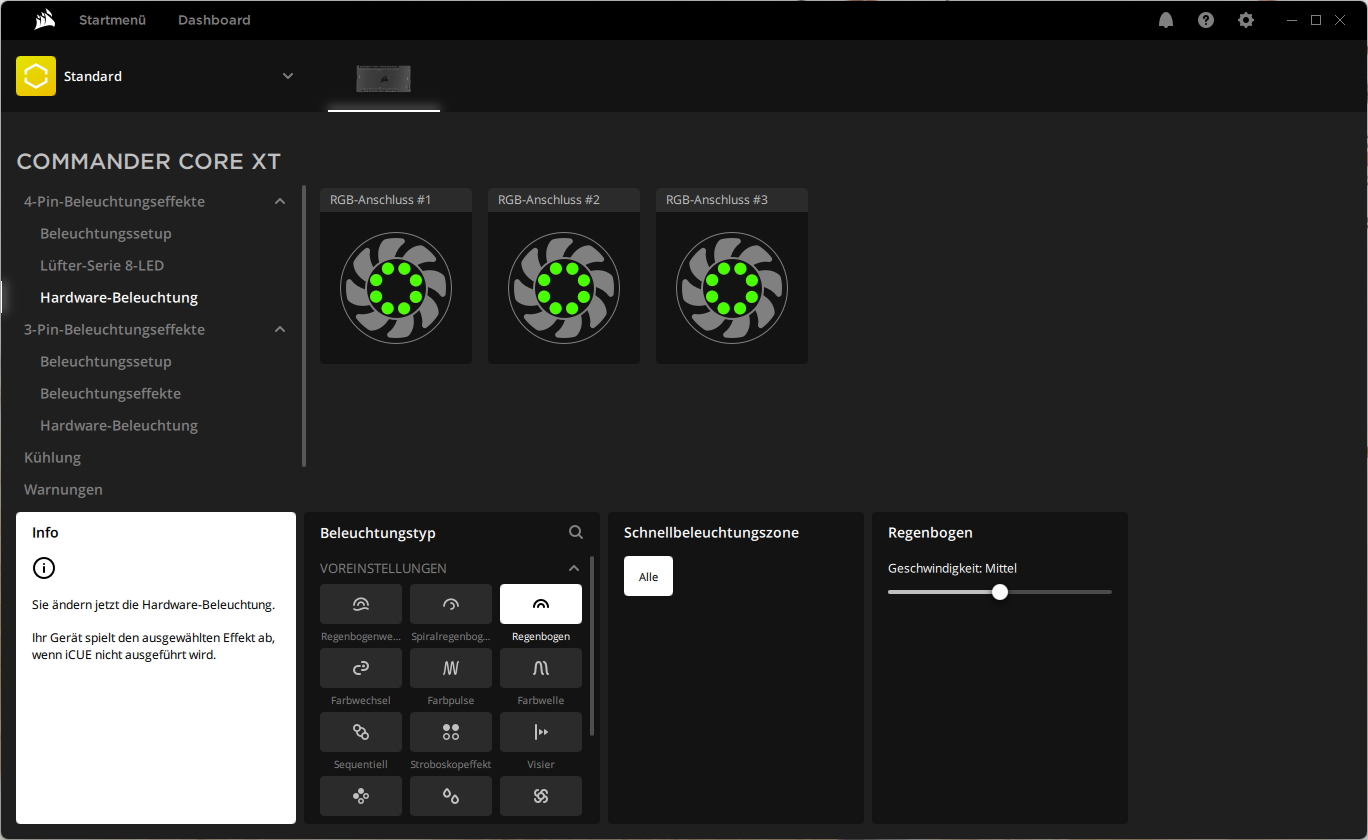Toggle the Alle lighting zone button

(x=648, y=577)
